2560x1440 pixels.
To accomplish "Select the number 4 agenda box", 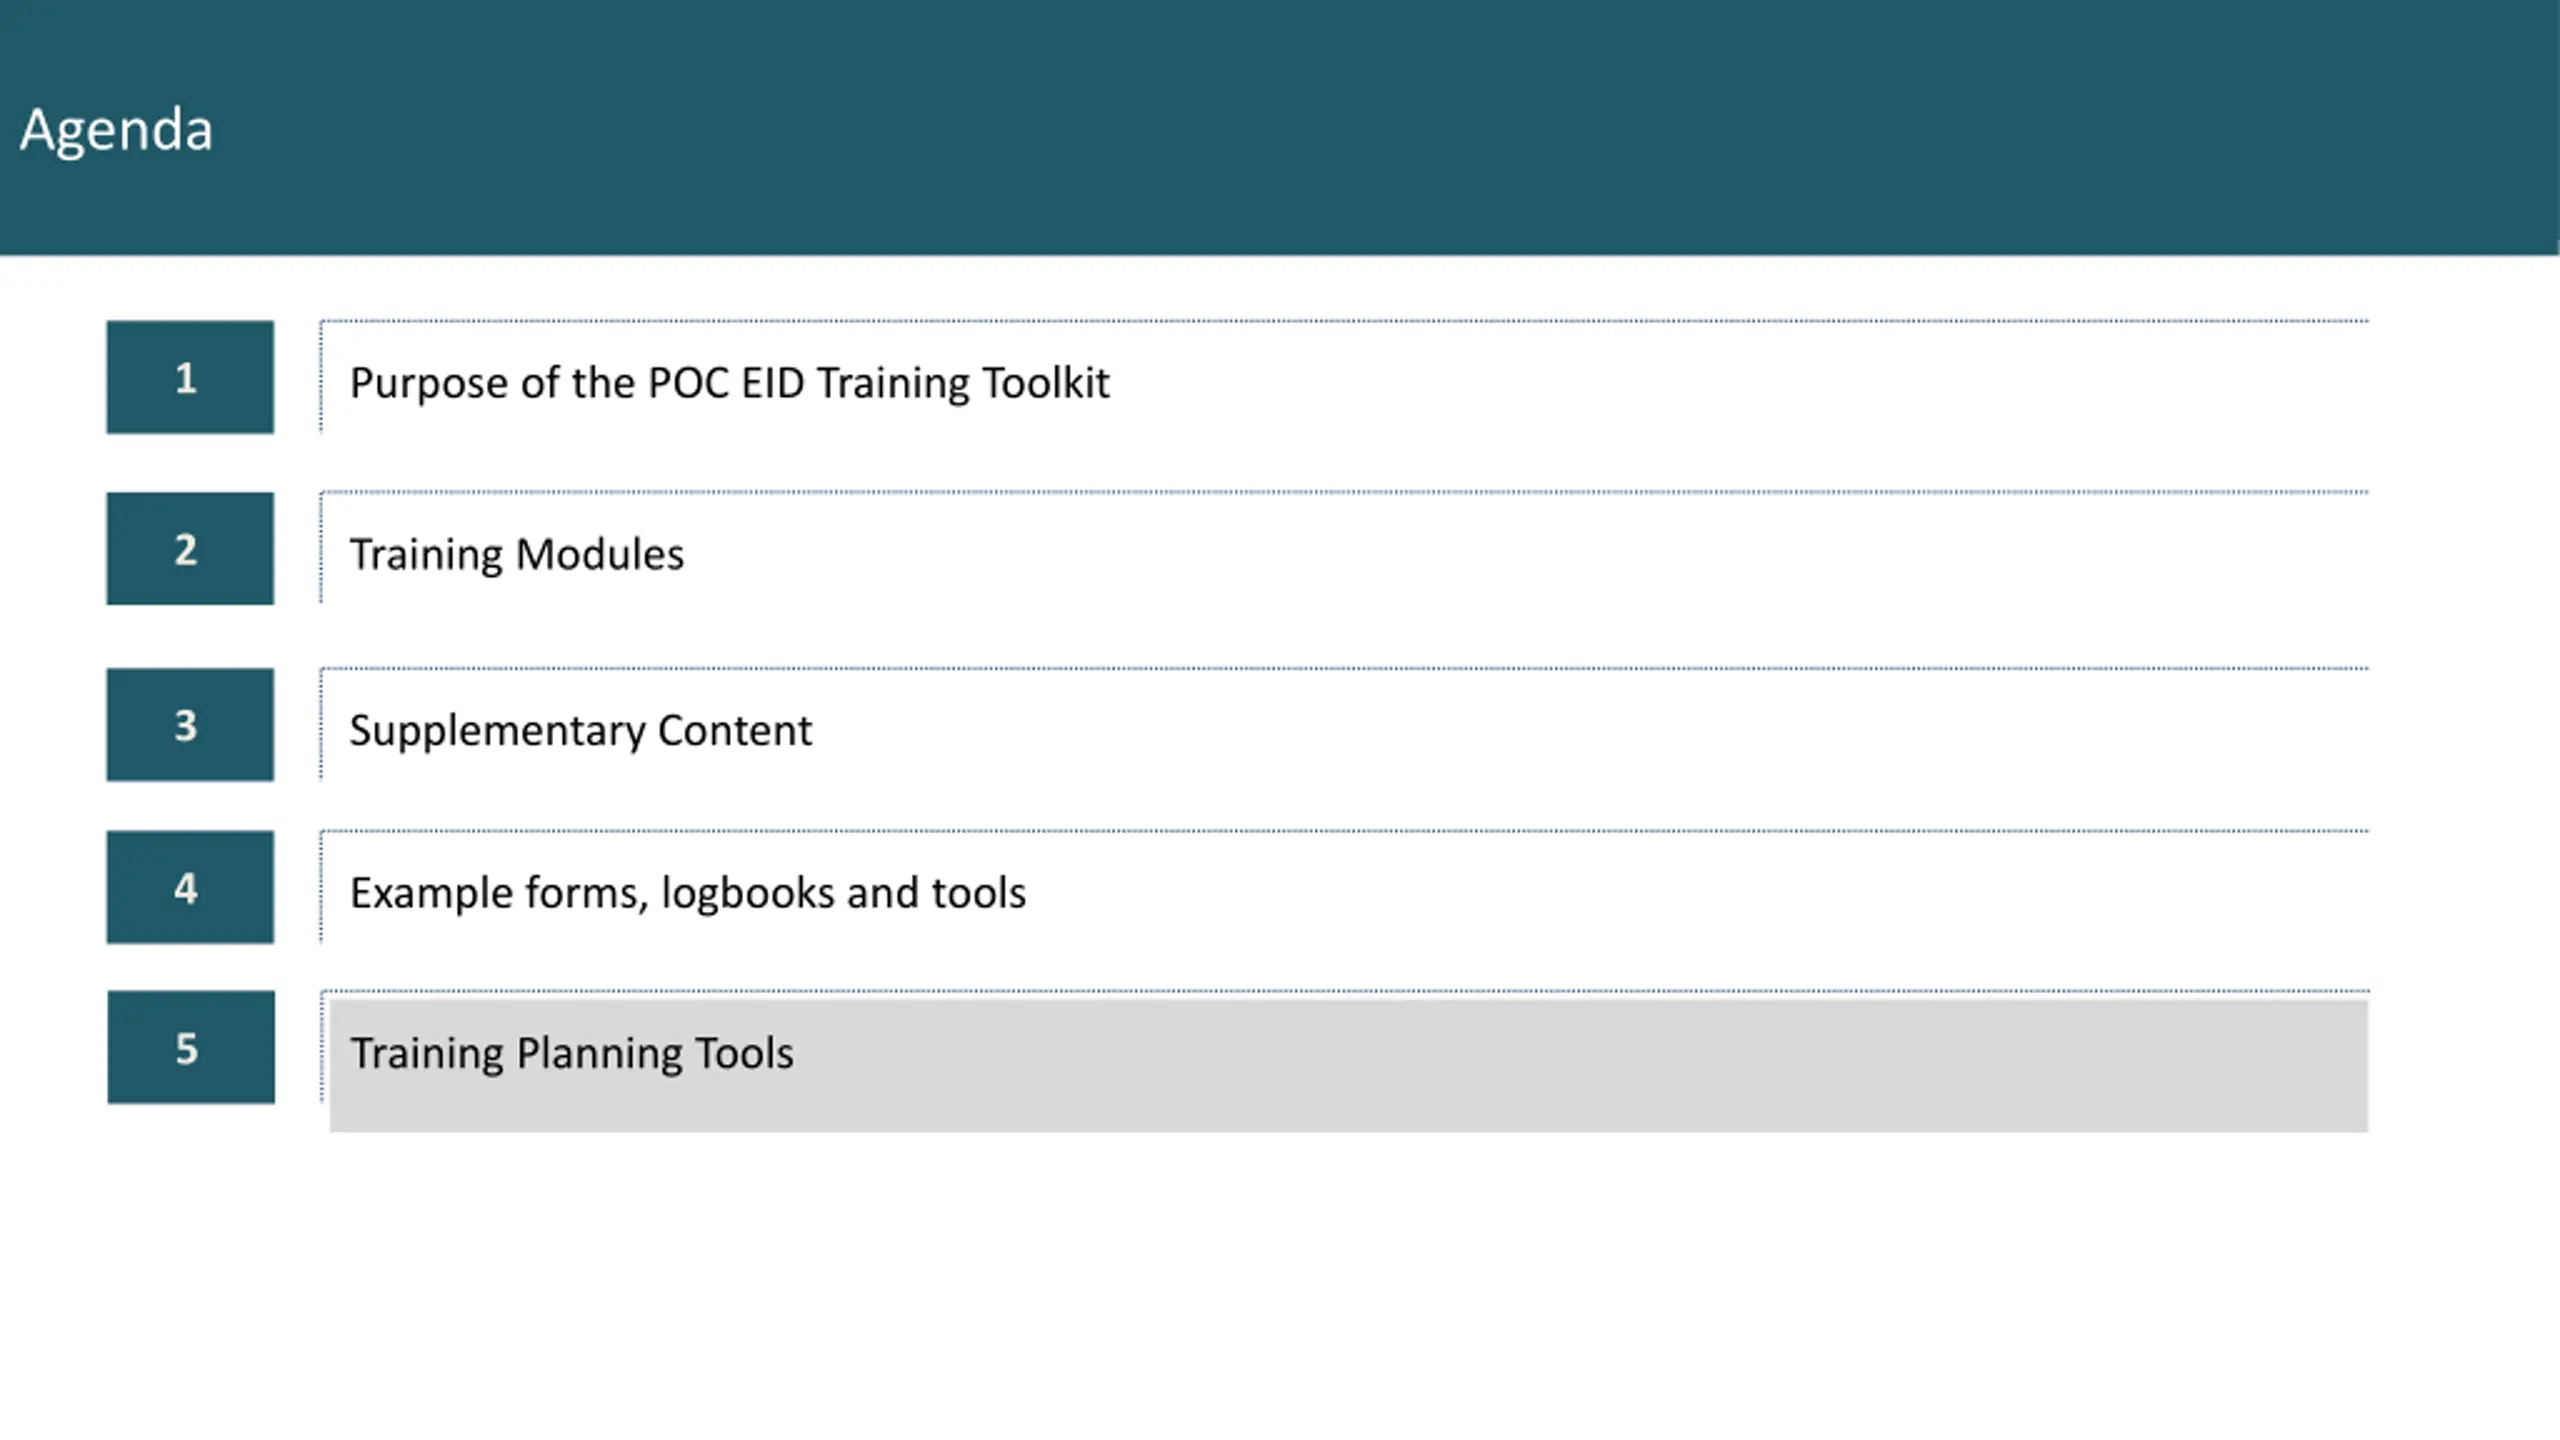I will [190, 887].
